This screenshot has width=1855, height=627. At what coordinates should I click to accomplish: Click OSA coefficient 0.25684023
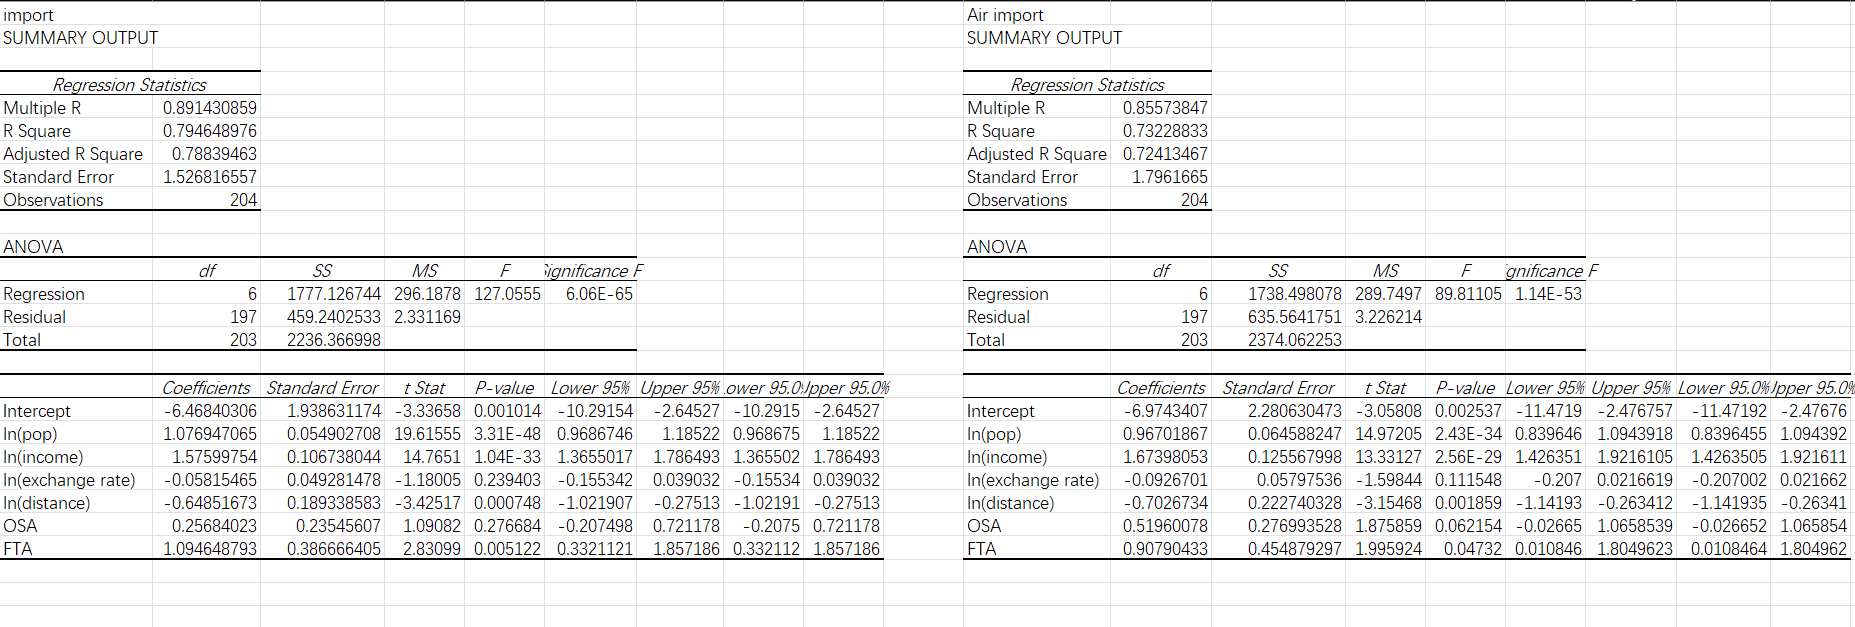pyautogui.click(x=214, y=526)
